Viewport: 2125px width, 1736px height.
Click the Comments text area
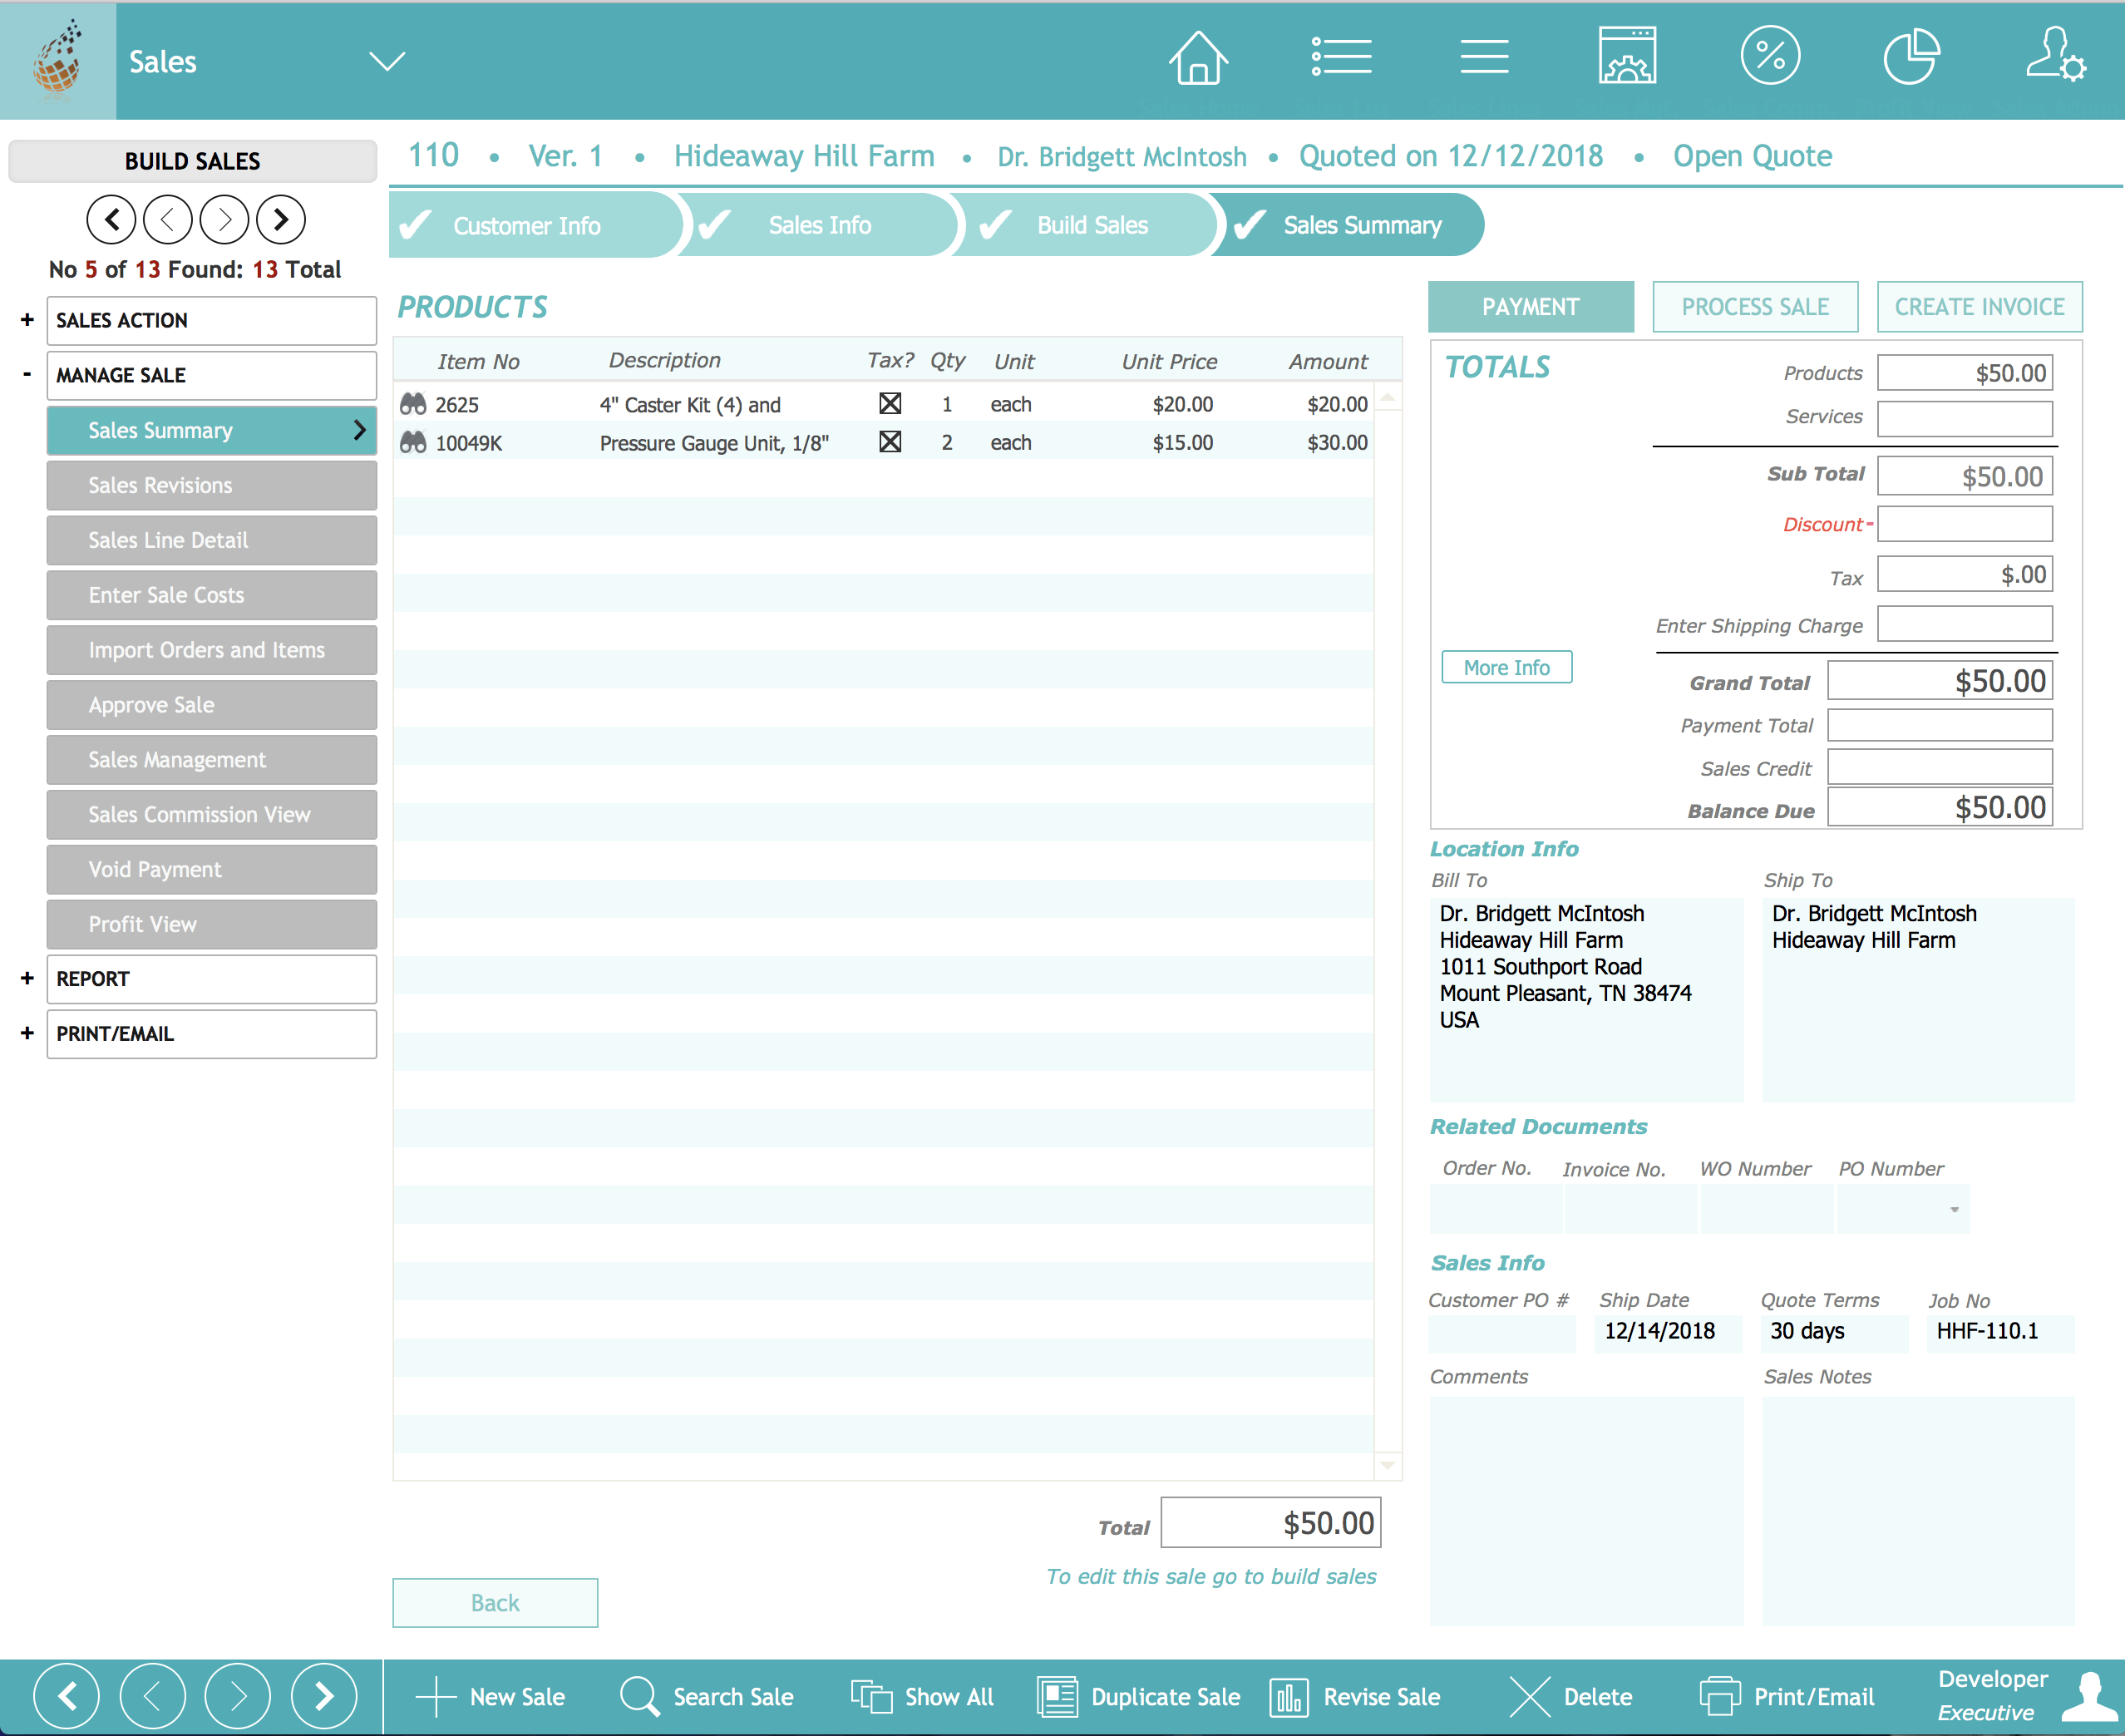coord(1586,1511)
